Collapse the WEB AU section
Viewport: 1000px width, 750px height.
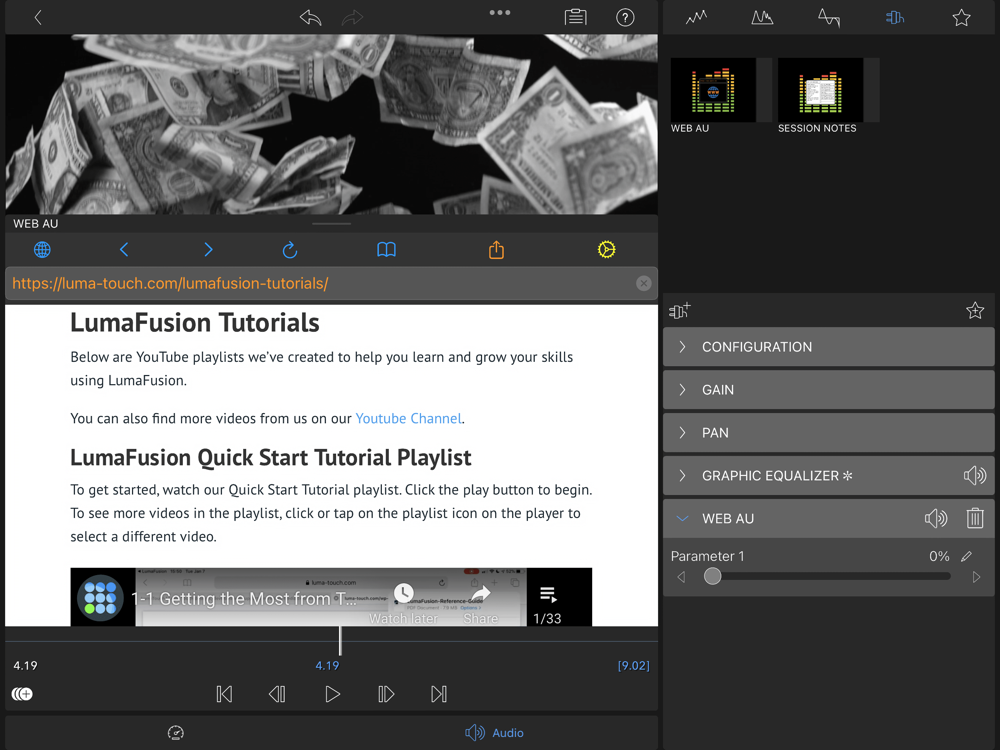pyautogui.click(x=682, y=518)
